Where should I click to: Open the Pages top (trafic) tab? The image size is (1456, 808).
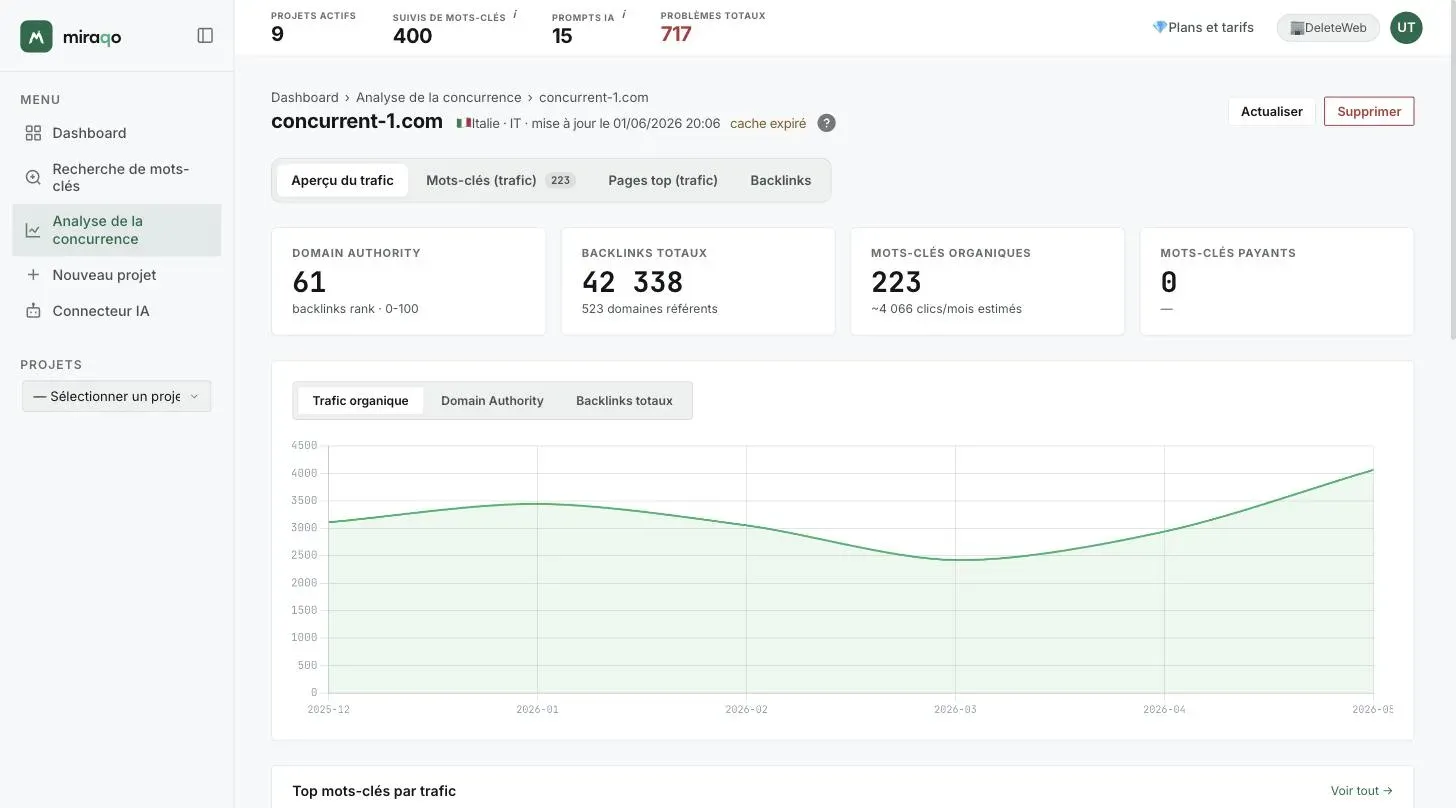(663, 181)
